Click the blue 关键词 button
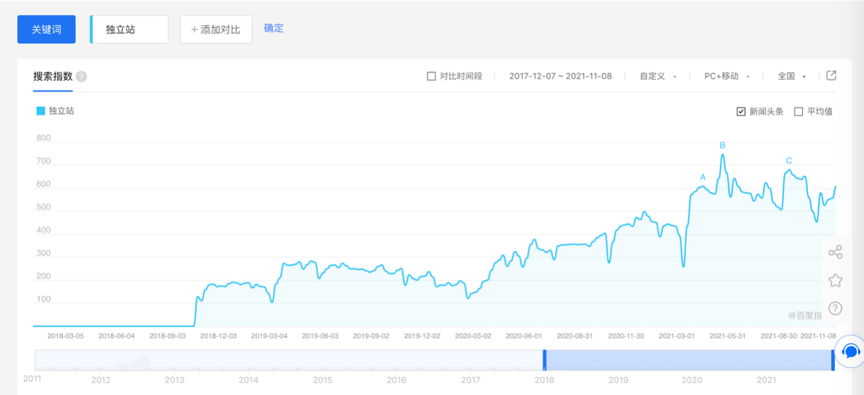Image resolution: width=864 pixels, height=395 pixels. 46,29
